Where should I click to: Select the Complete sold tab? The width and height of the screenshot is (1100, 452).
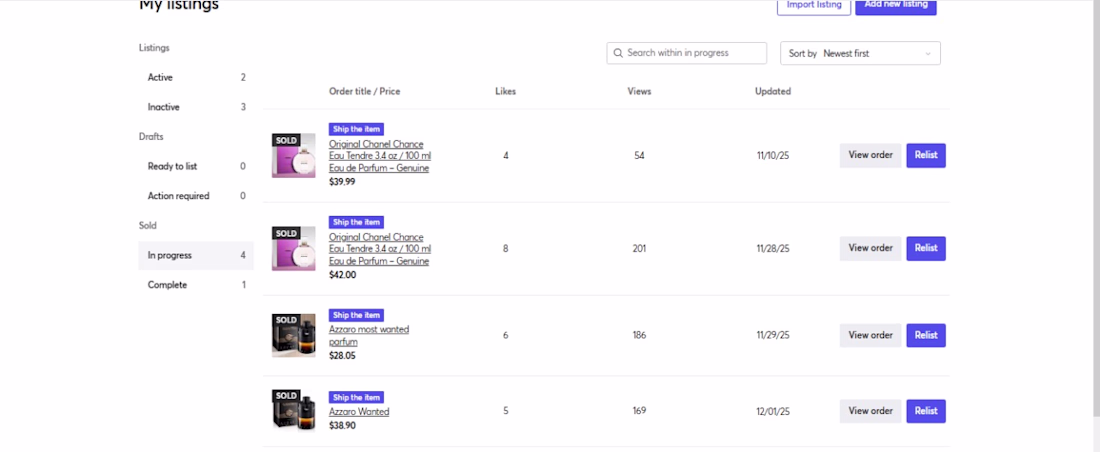point(196,285)
